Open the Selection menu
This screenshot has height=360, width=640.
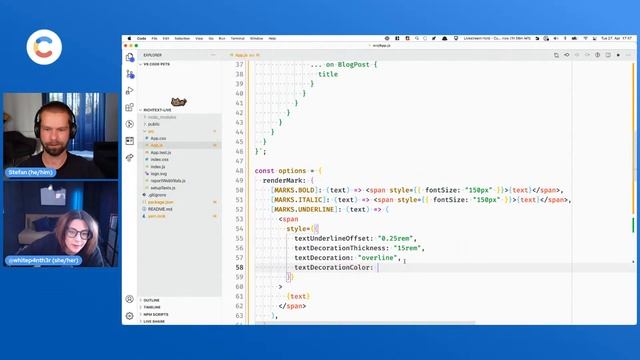[182, 38]
